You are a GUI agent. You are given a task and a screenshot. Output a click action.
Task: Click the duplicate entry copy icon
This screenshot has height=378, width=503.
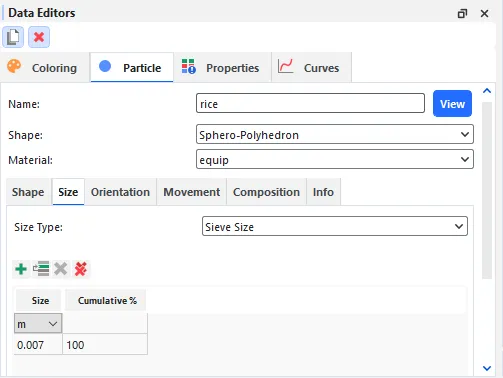pos(13,37)
